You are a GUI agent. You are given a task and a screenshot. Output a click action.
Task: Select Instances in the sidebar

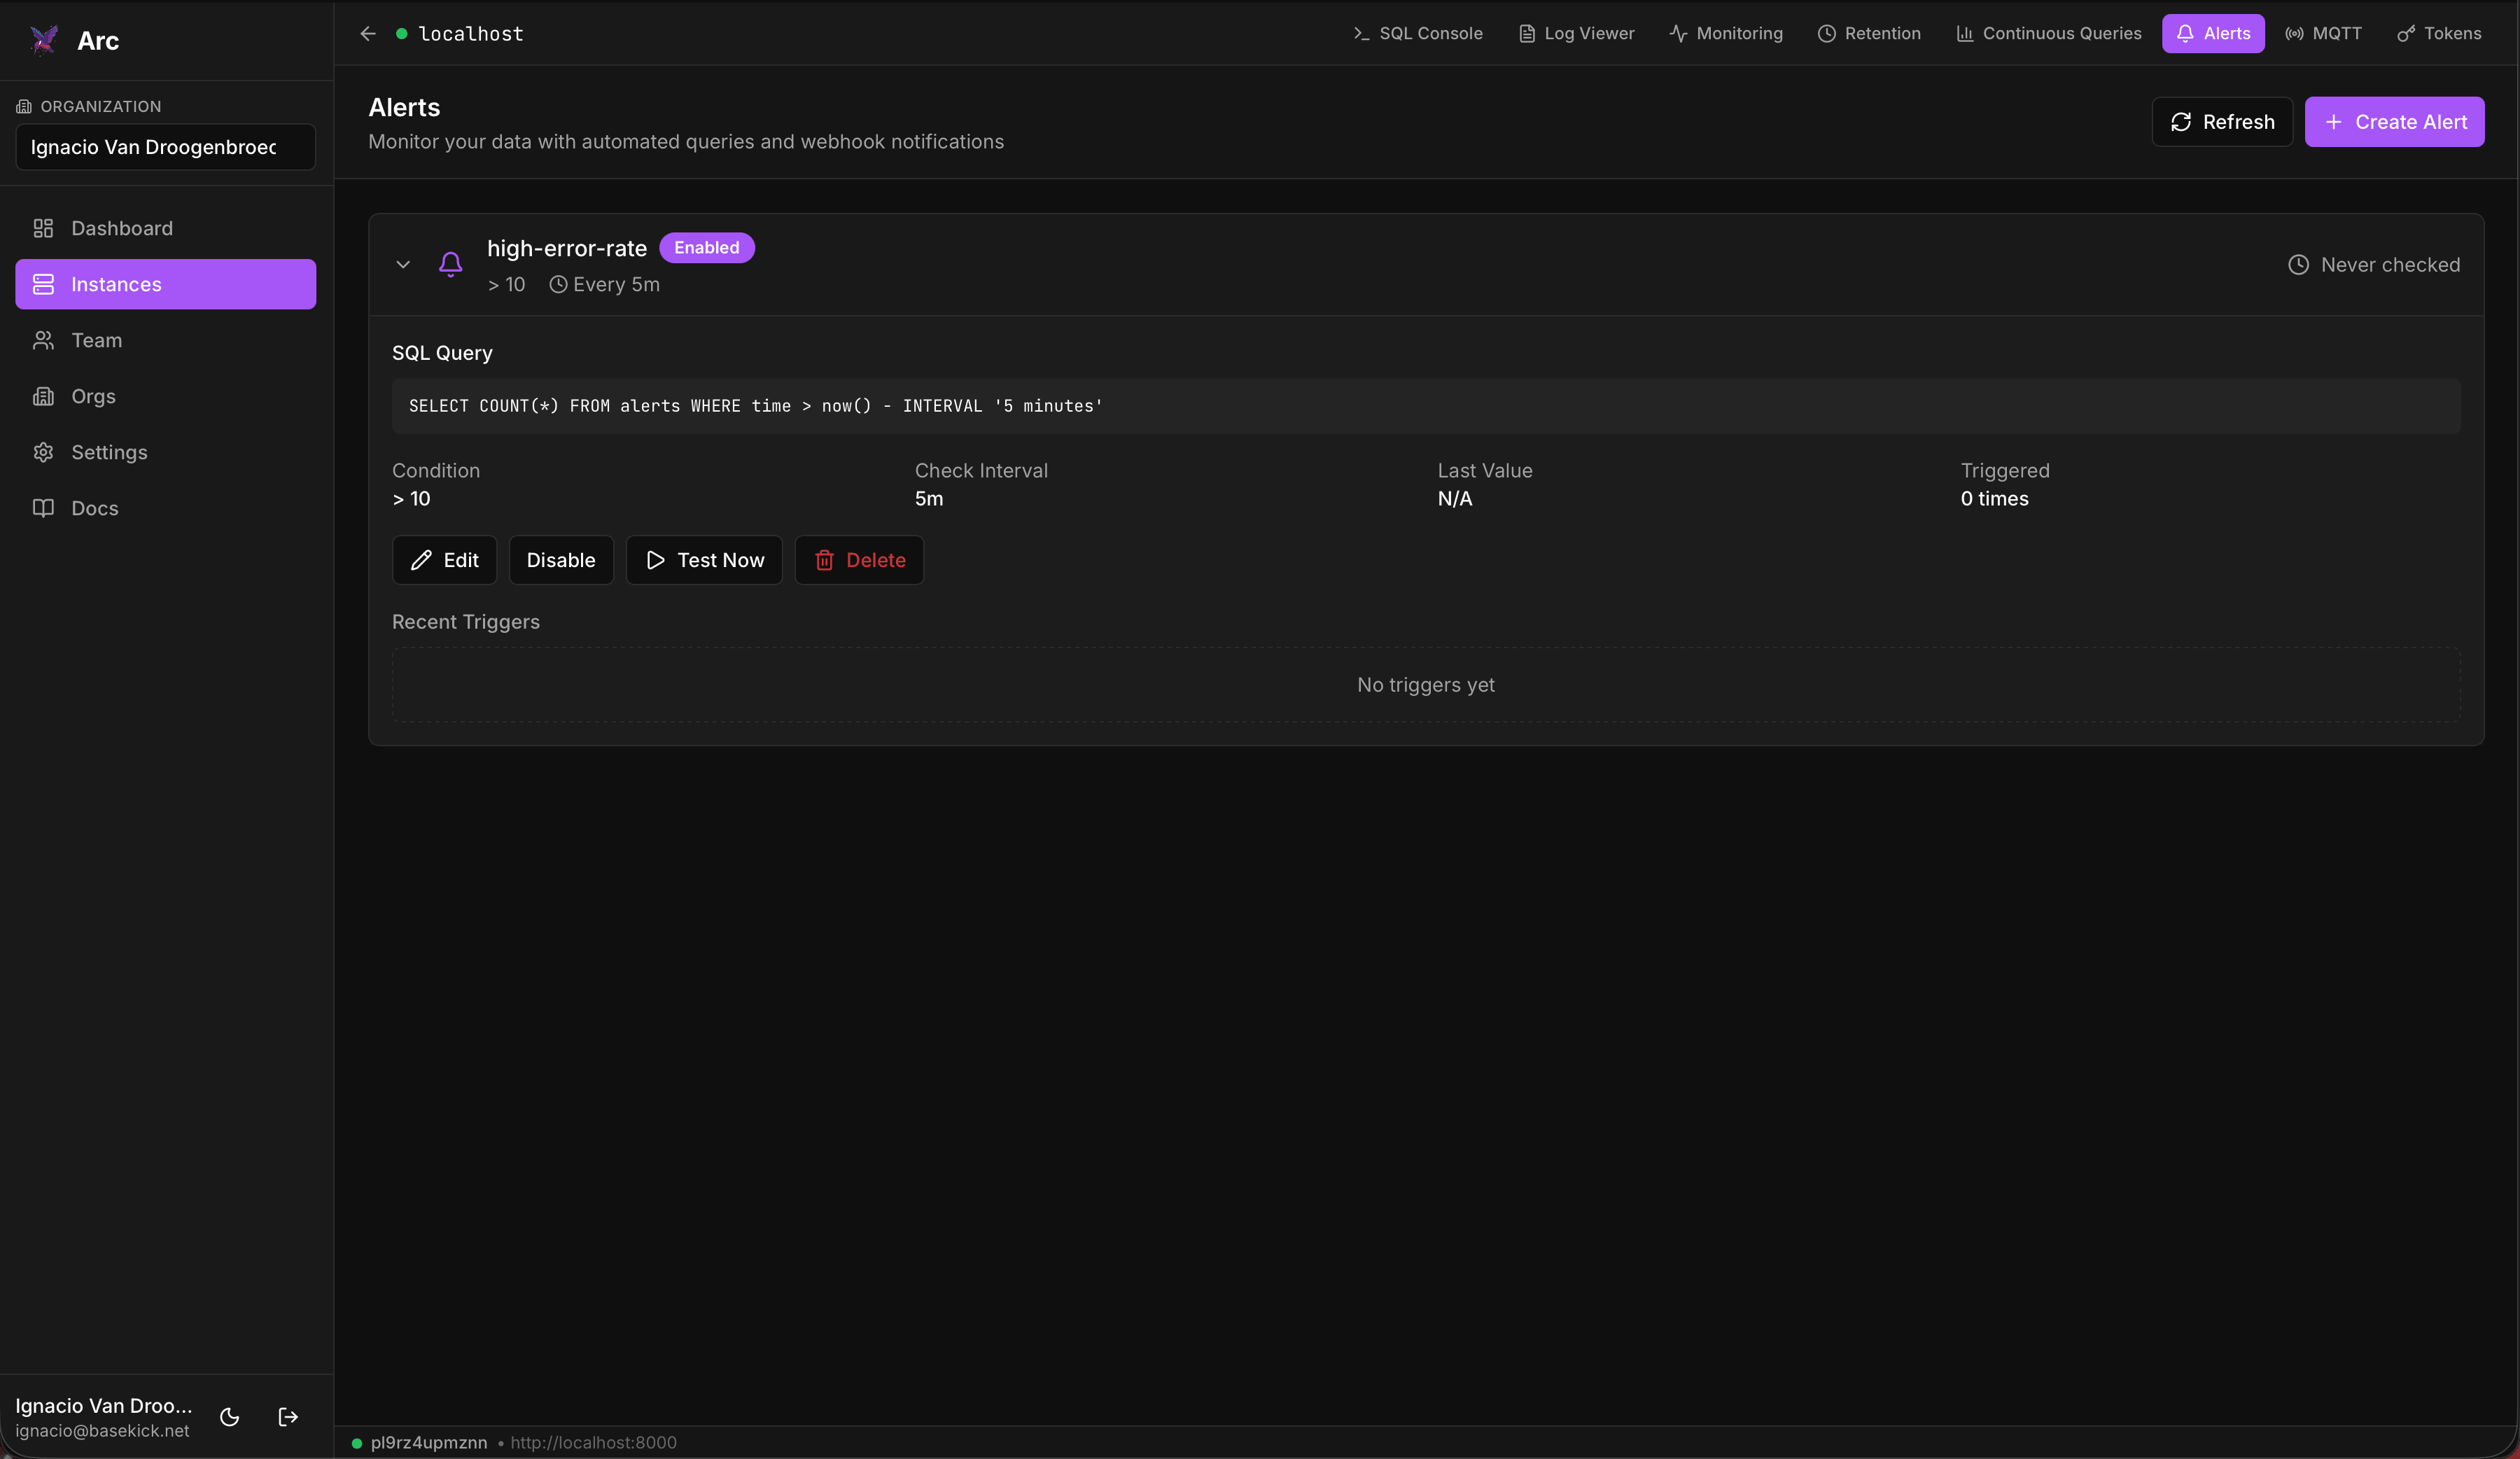tap(165, 284)
